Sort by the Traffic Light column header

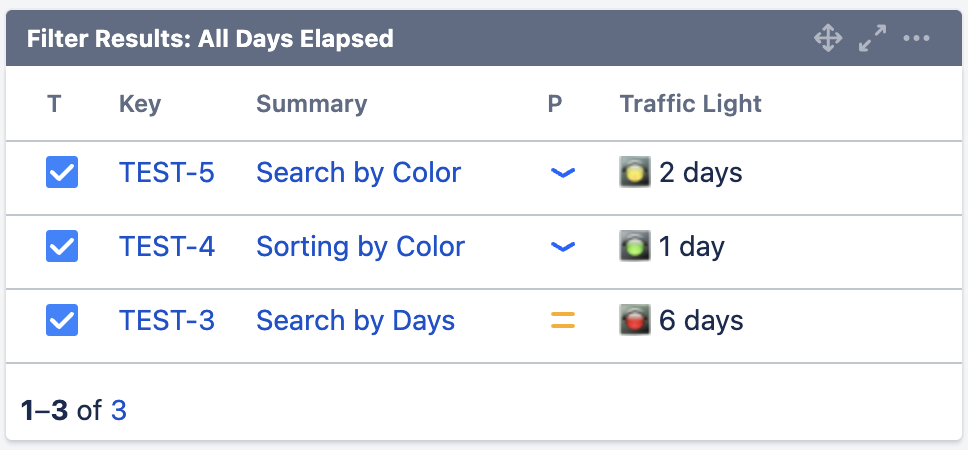(x=690, y=104)
